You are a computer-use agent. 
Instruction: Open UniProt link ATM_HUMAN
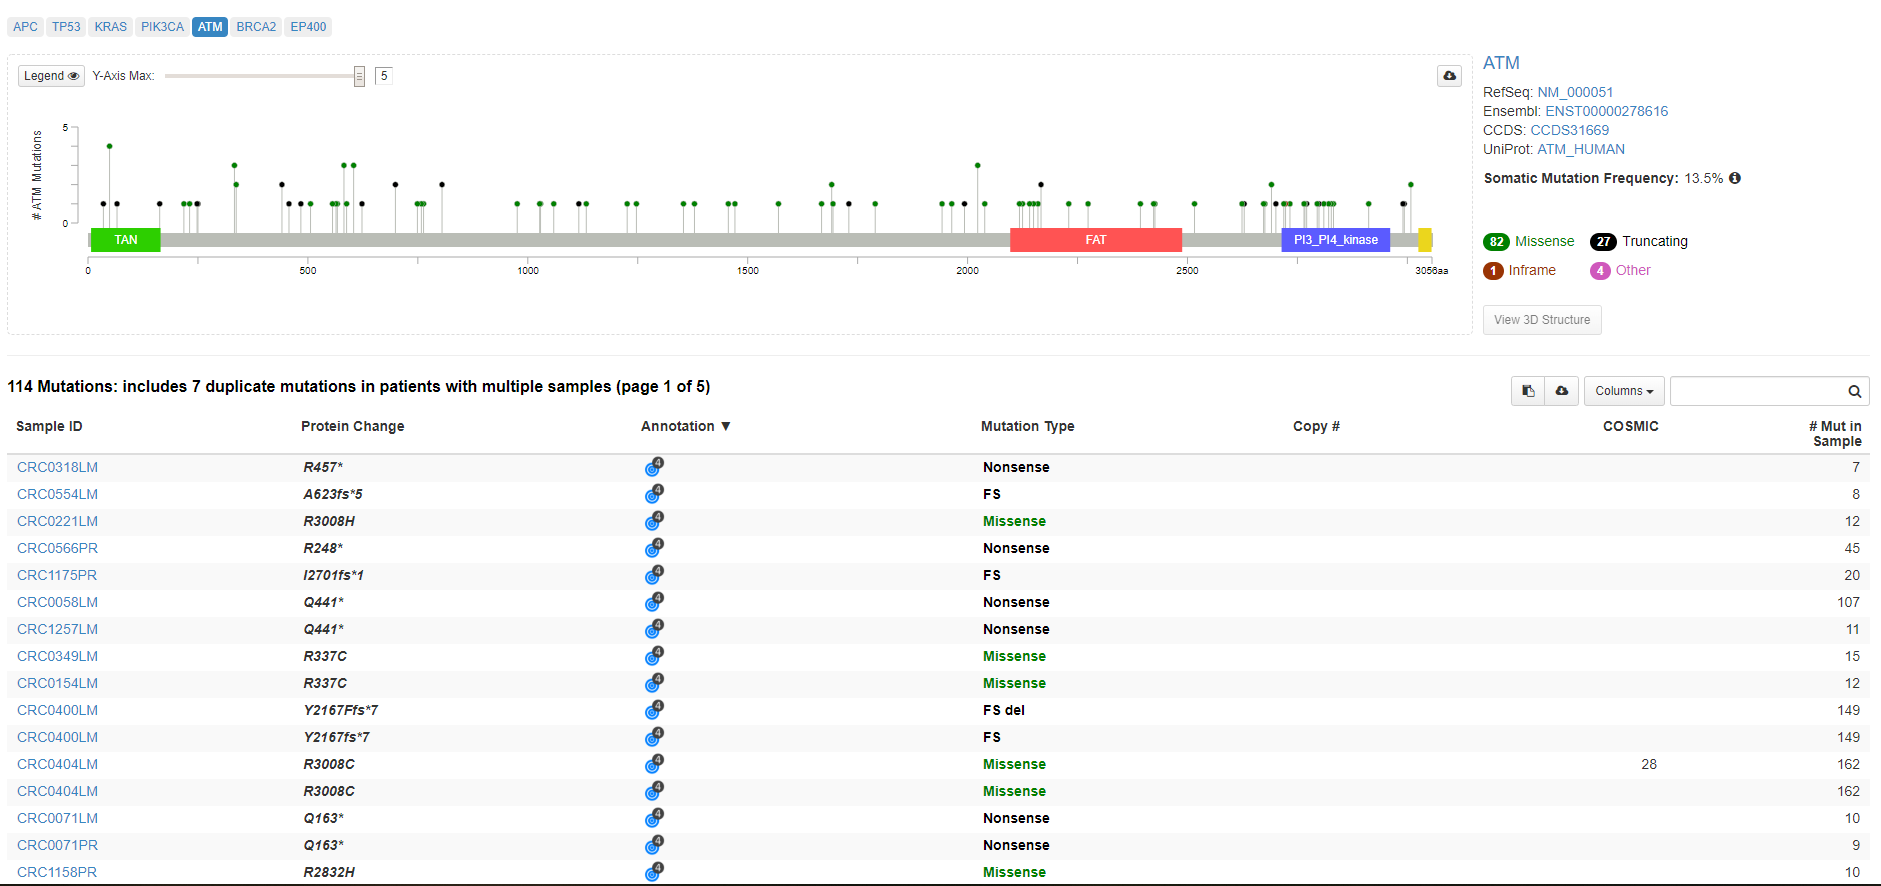coord(1580,149)
